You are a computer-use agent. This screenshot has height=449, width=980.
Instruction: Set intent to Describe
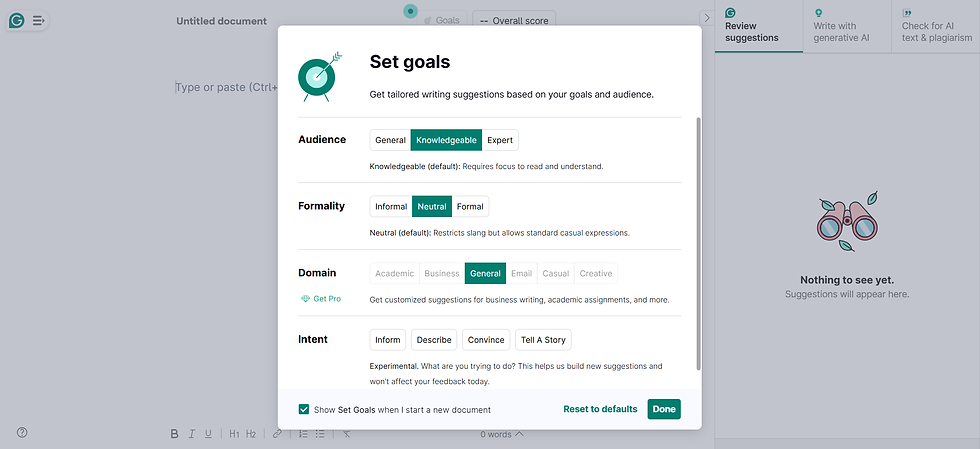(434, 340)
